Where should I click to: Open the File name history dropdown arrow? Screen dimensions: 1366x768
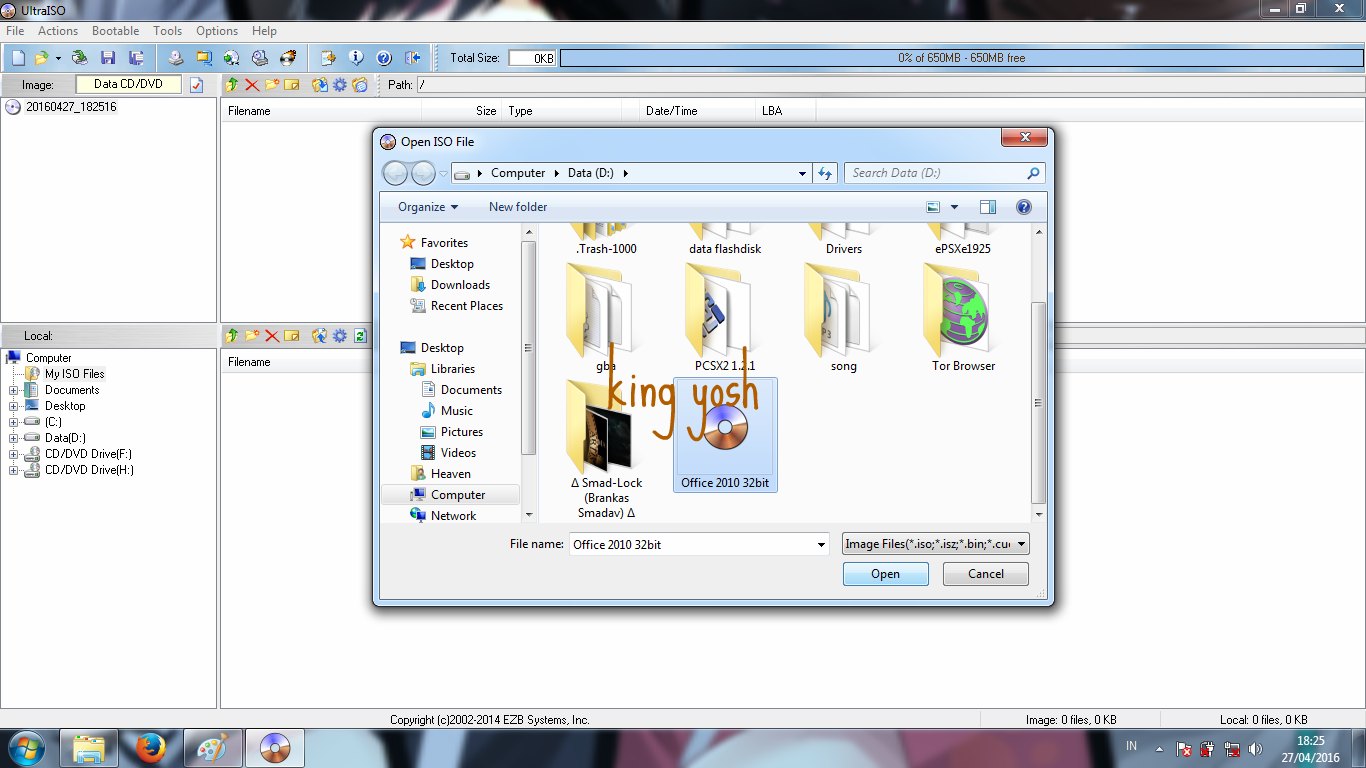coord(821,545)
